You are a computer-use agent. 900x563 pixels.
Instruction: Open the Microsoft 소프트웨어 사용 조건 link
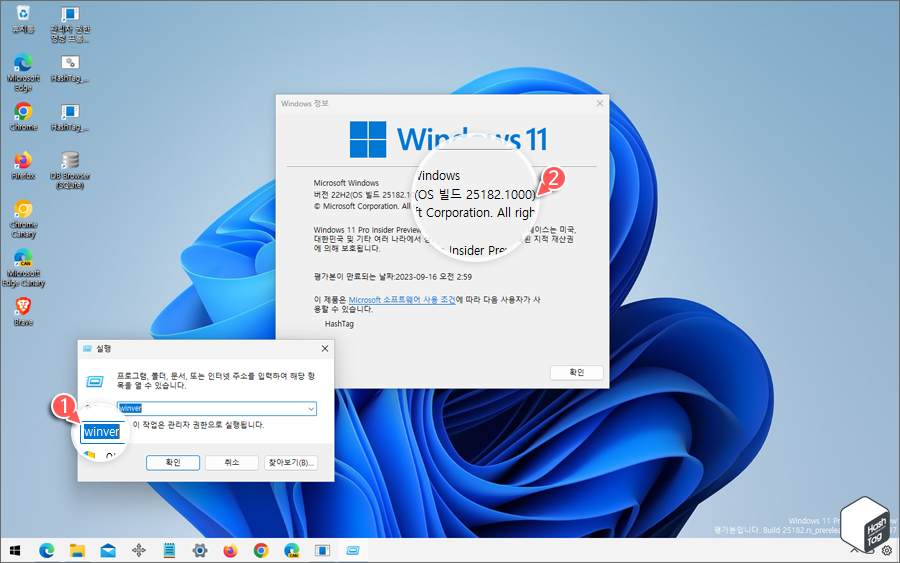pos(402,300)
